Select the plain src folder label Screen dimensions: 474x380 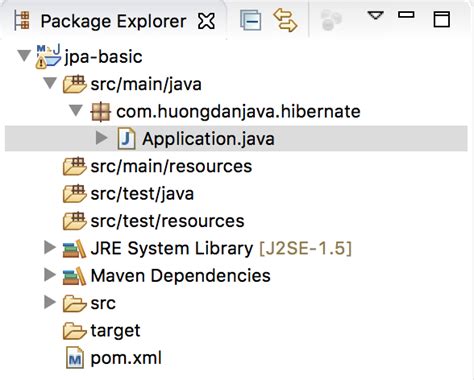click(x=103, y=304)
